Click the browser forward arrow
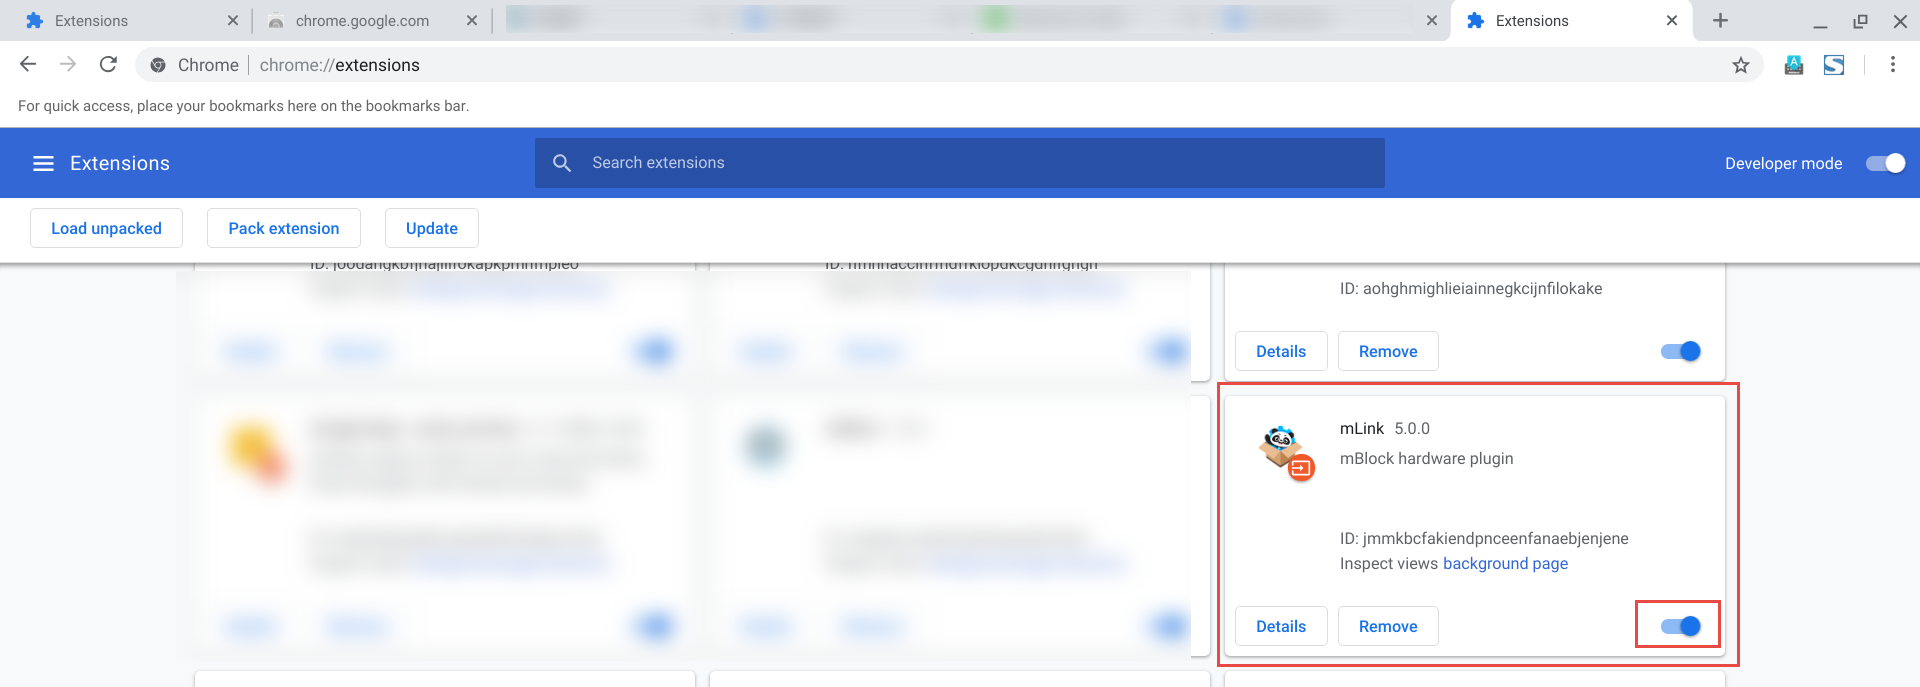Screen dimensions: 1920x687 coord(68,65)
